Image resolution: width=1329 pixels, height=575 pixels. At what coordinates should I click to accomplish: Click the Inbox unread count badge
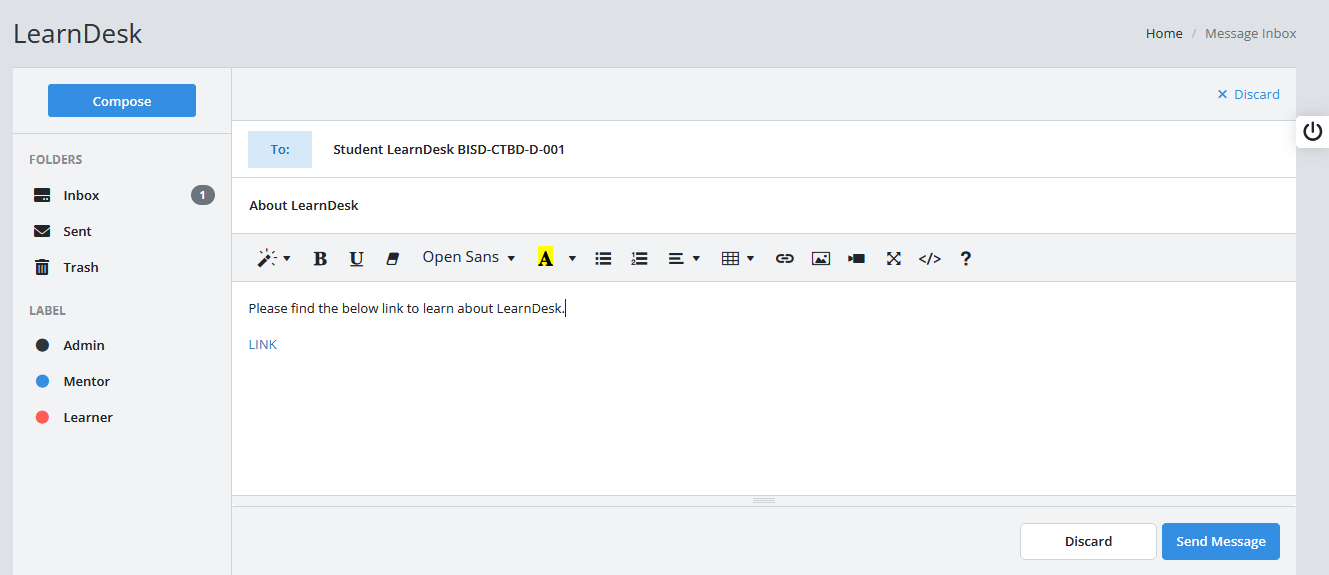click(203, 195)
